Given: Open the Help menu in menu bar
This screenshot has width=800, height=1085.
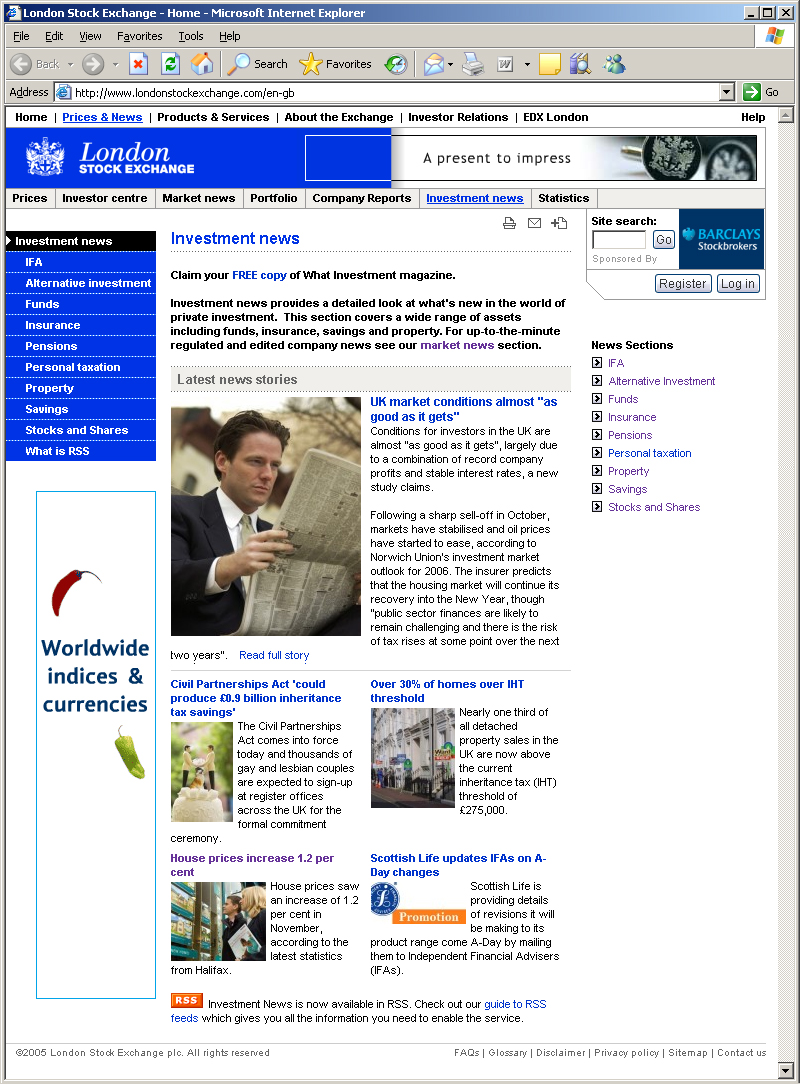Looking at the screenshot, I should pos(230,36).
